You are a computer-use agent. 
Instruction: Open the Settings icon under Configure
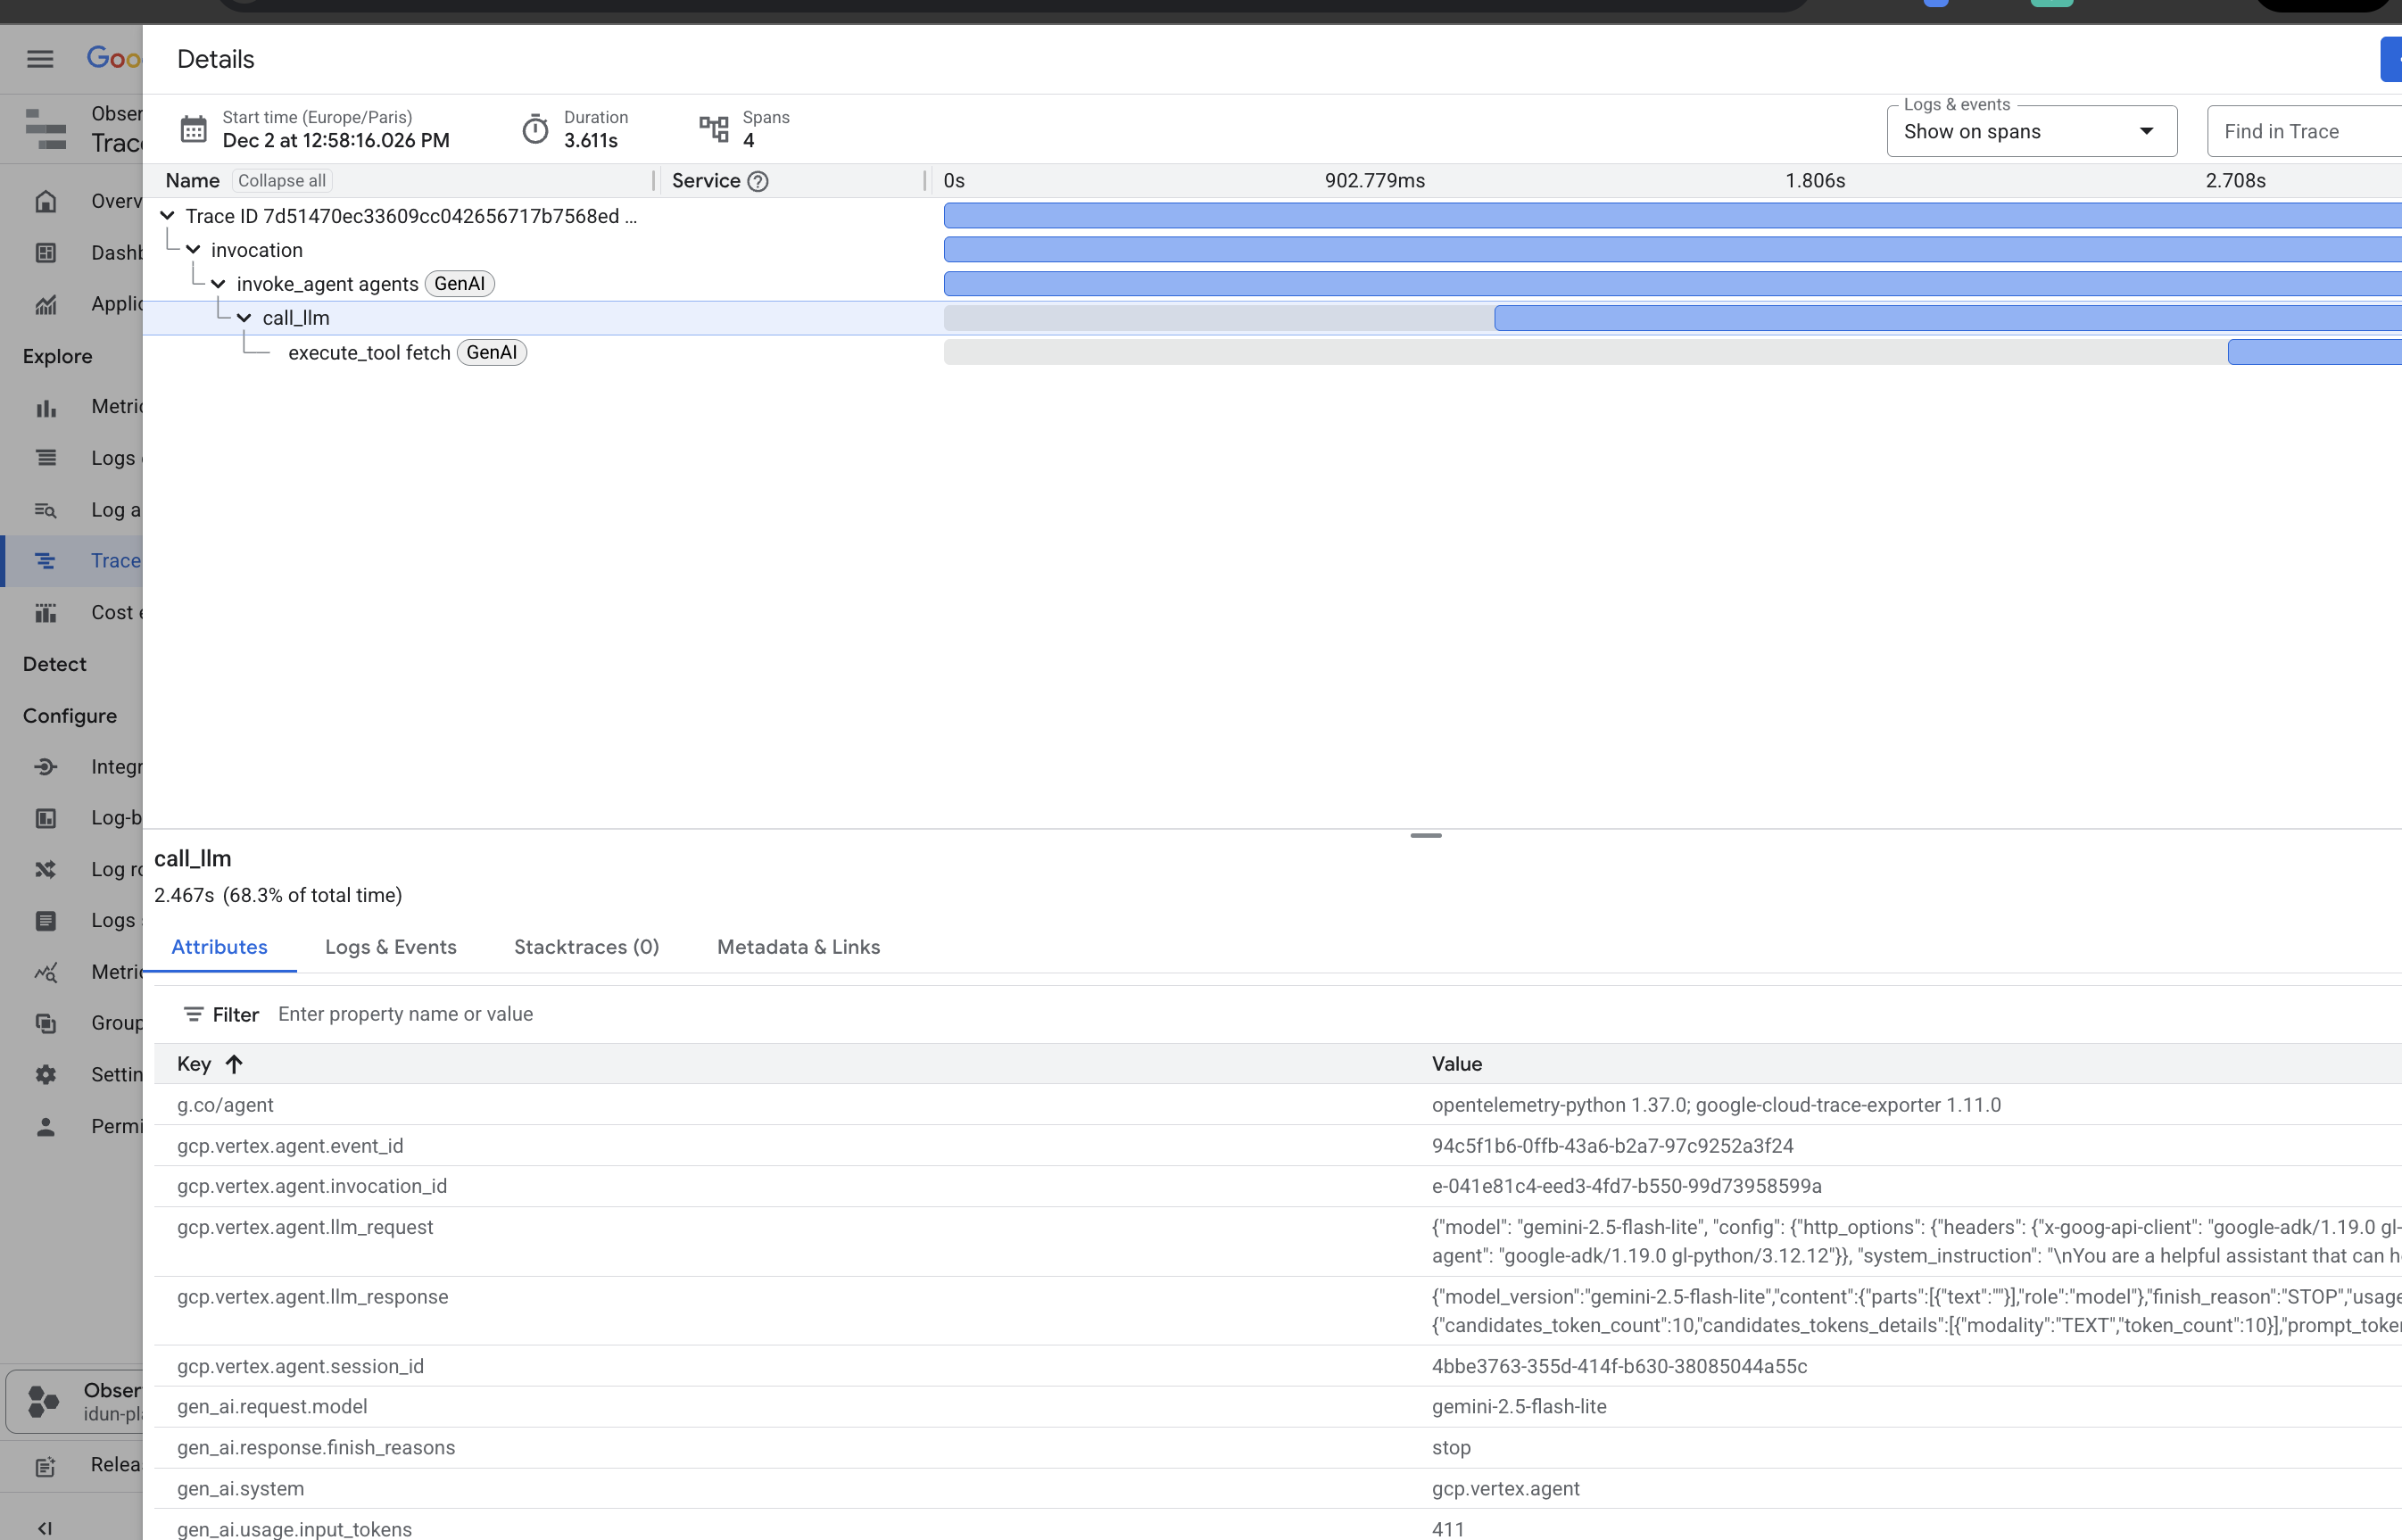pyautogui.click(x=46, y=1074)
